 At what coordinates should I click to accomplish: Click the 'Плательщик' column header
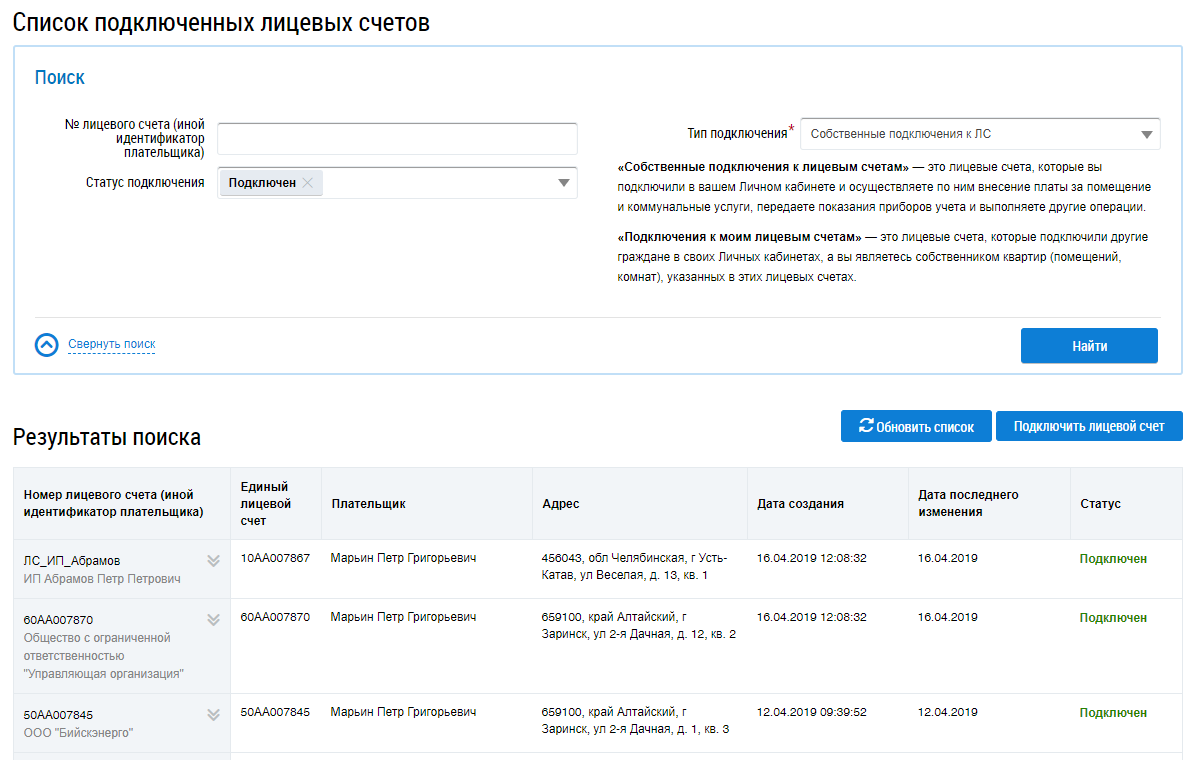click(368, 504)
